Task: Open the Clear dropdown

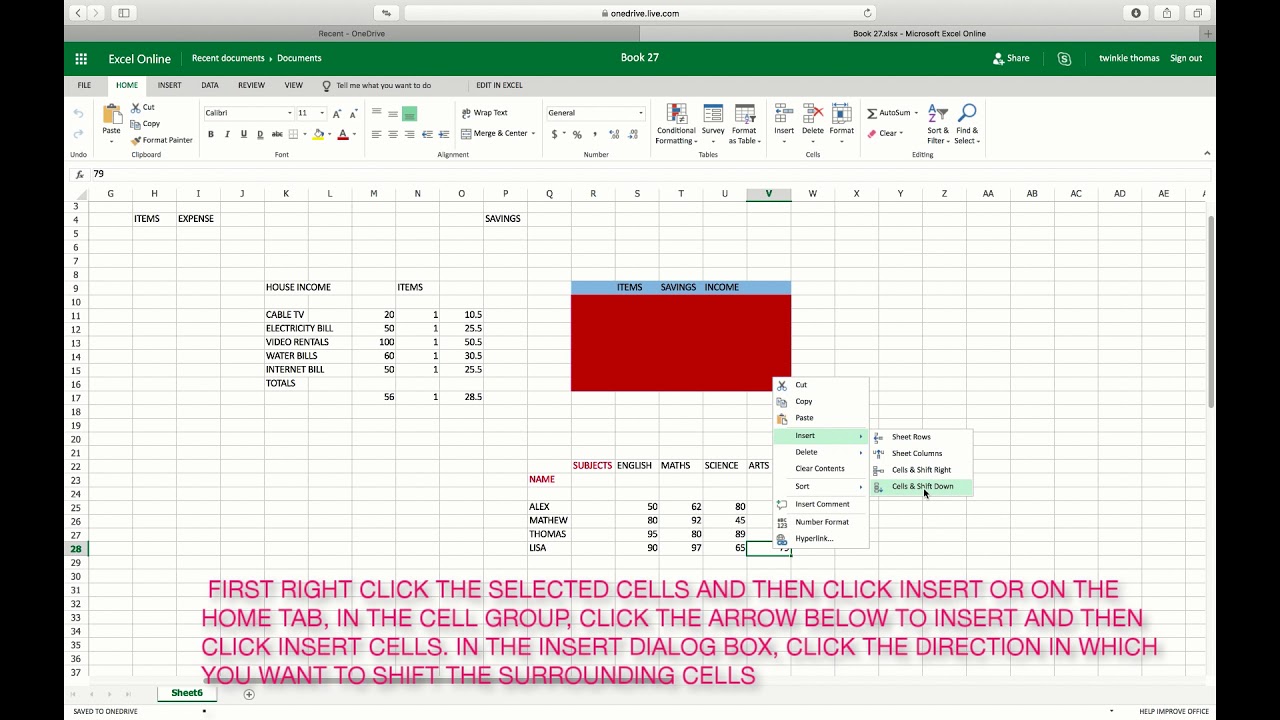Action: (885, 133)
